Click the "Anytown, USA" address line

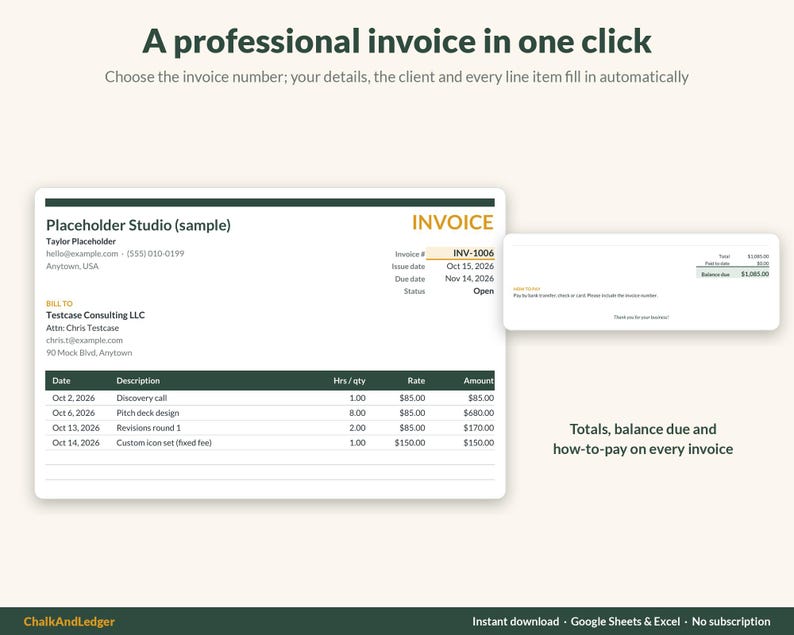pyautogui.click(x=72, y=266)
